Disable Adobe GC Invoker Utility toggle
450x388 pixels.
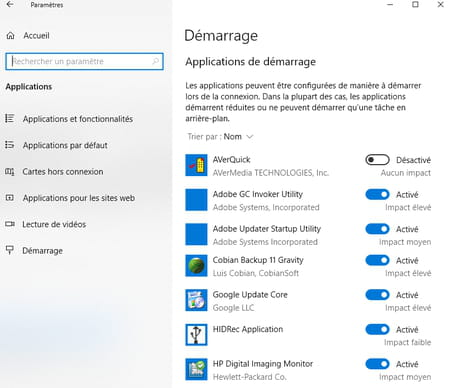click(x=377, y=194)
